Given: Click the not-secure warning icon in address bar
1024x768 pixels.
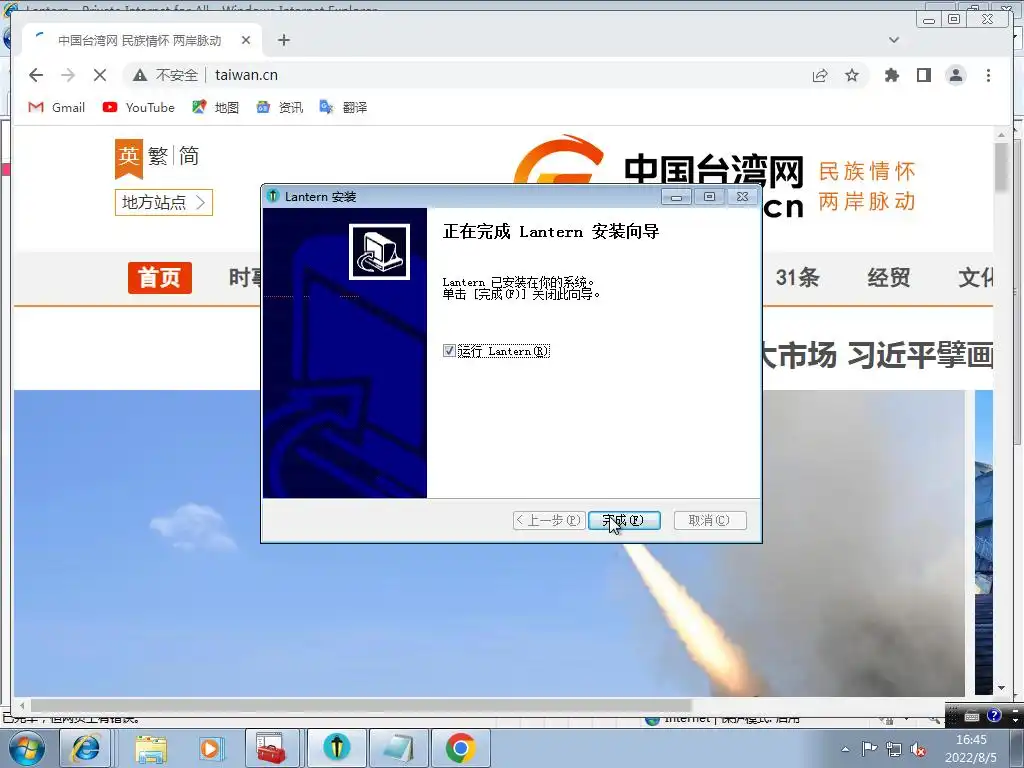Looking at the screenshot, I should pyautogui.click(x=140, y=75).
